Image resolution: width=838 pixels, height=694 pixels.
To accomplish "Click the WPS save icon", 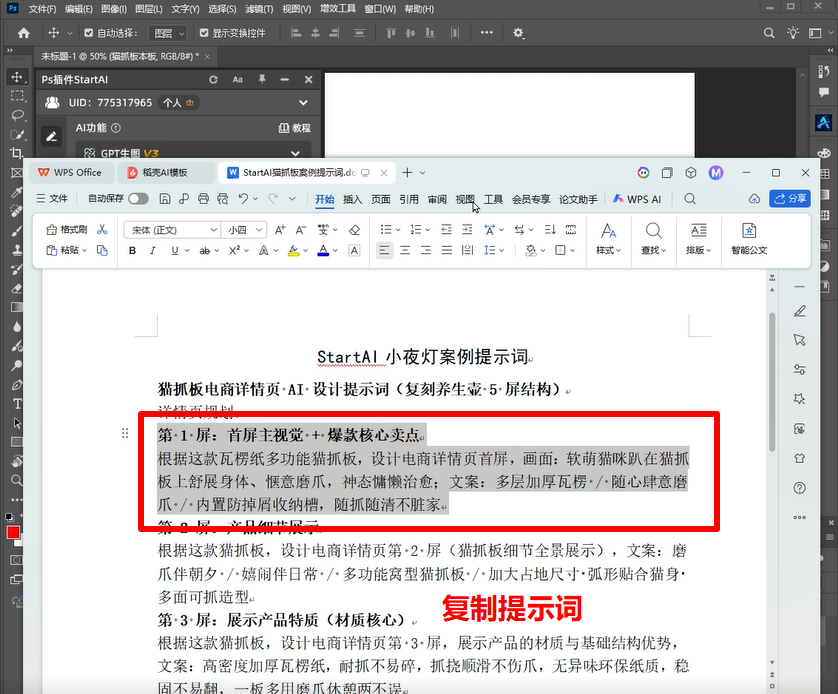I will tap(165, 199).
